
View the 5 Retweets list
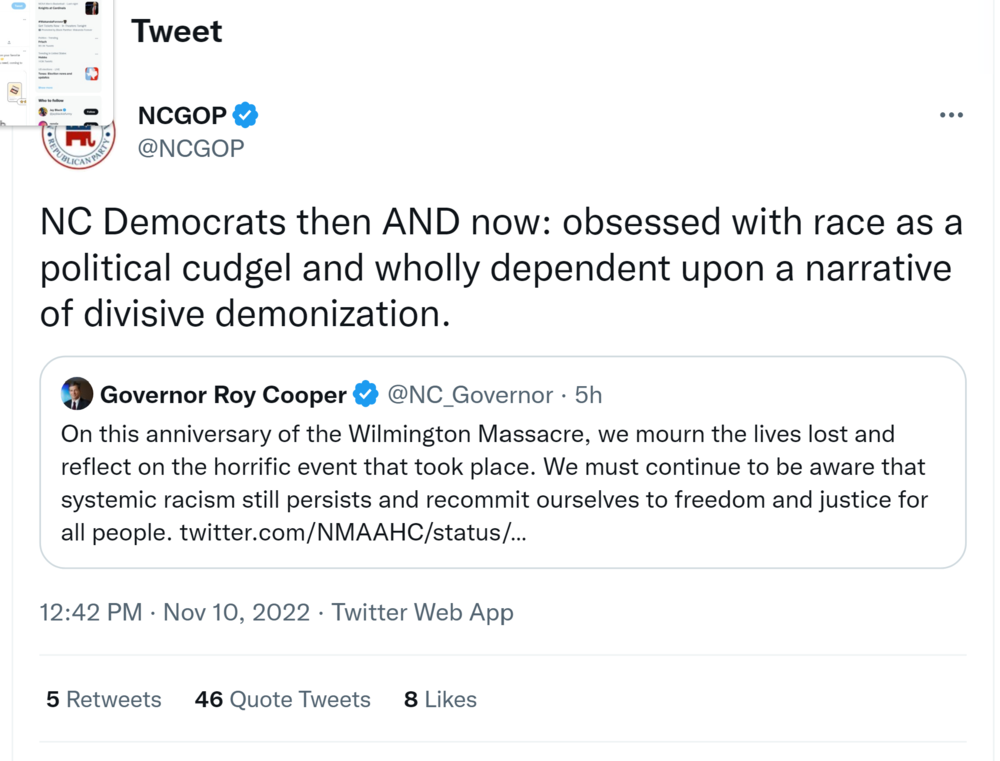tap(104, 699)
